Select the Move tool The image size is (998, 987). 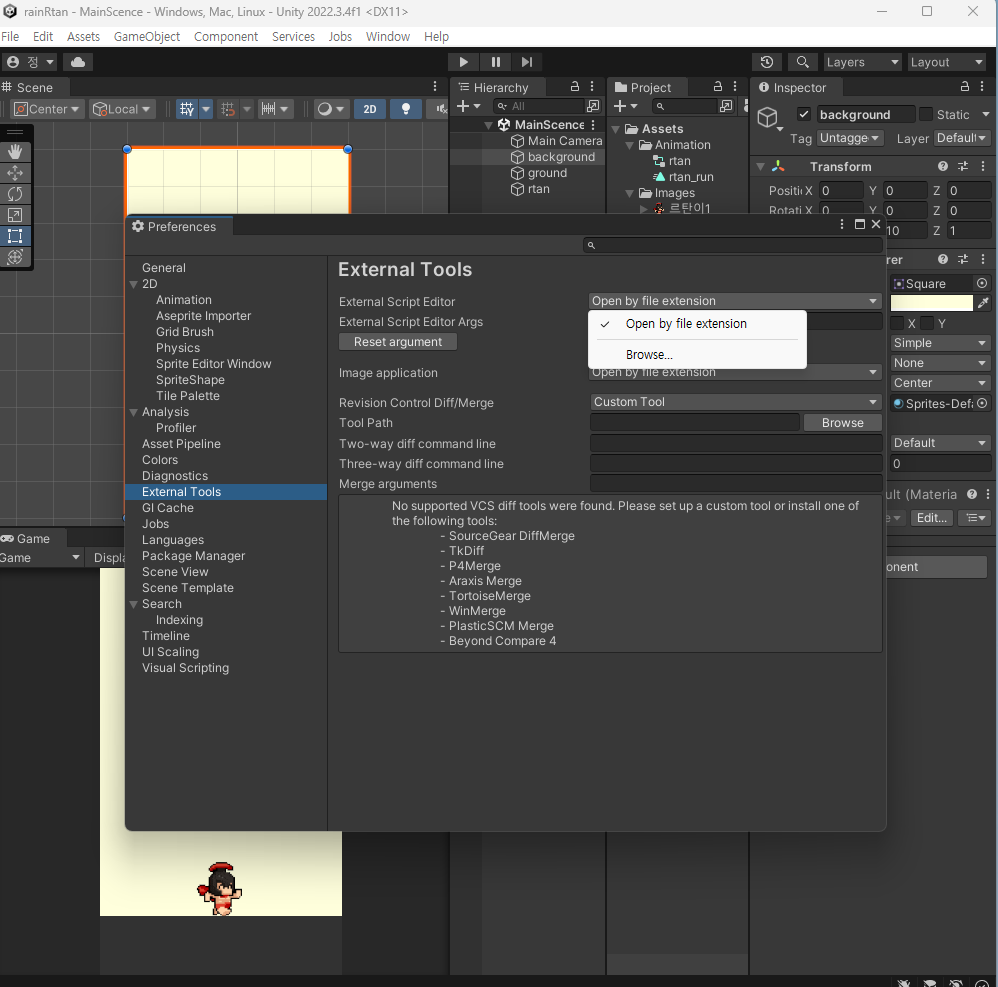15,172
